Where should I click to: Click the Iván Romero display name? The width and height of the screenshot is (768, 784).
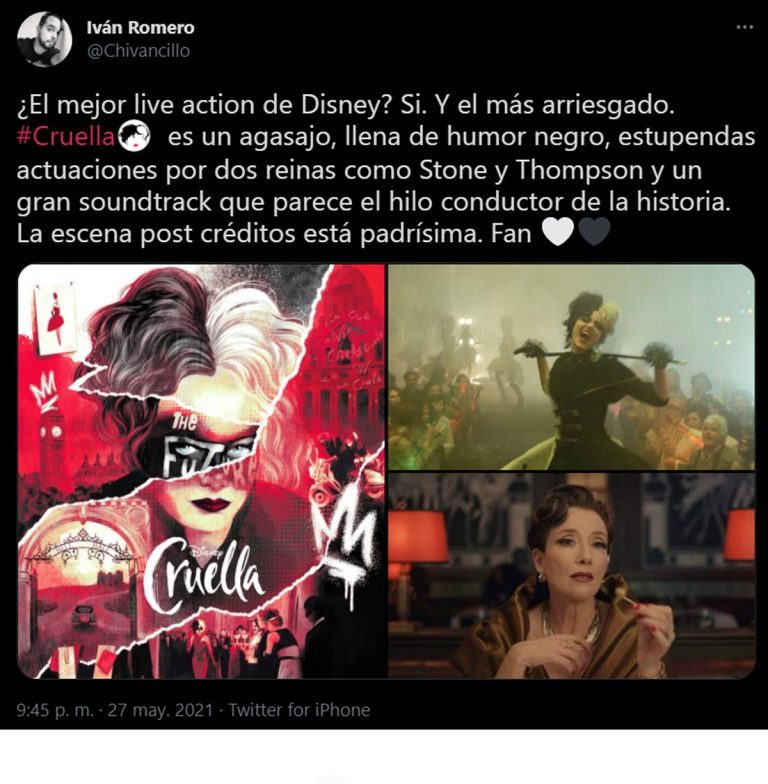click(140, 28)
